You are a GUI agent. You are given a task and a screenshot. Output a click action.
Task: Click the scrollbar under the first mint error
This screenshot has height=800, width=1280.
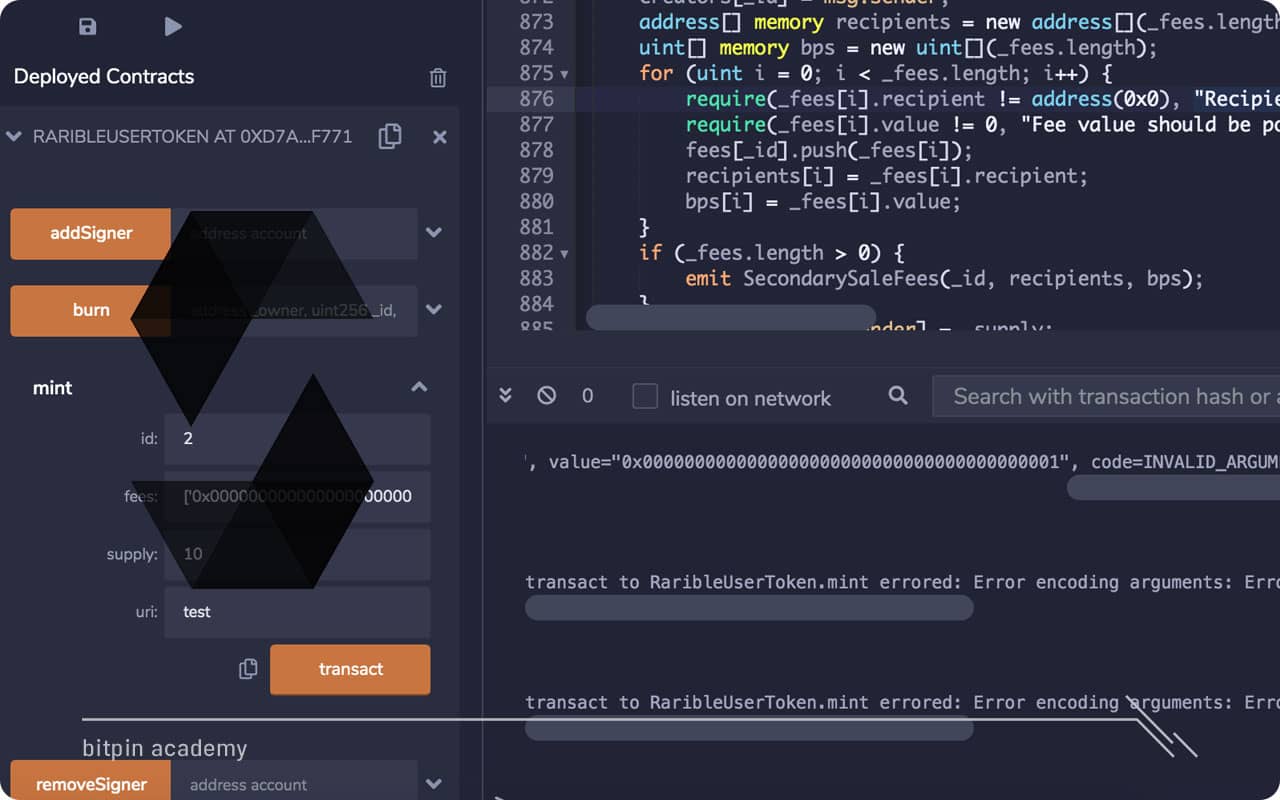tap(749, 608)
